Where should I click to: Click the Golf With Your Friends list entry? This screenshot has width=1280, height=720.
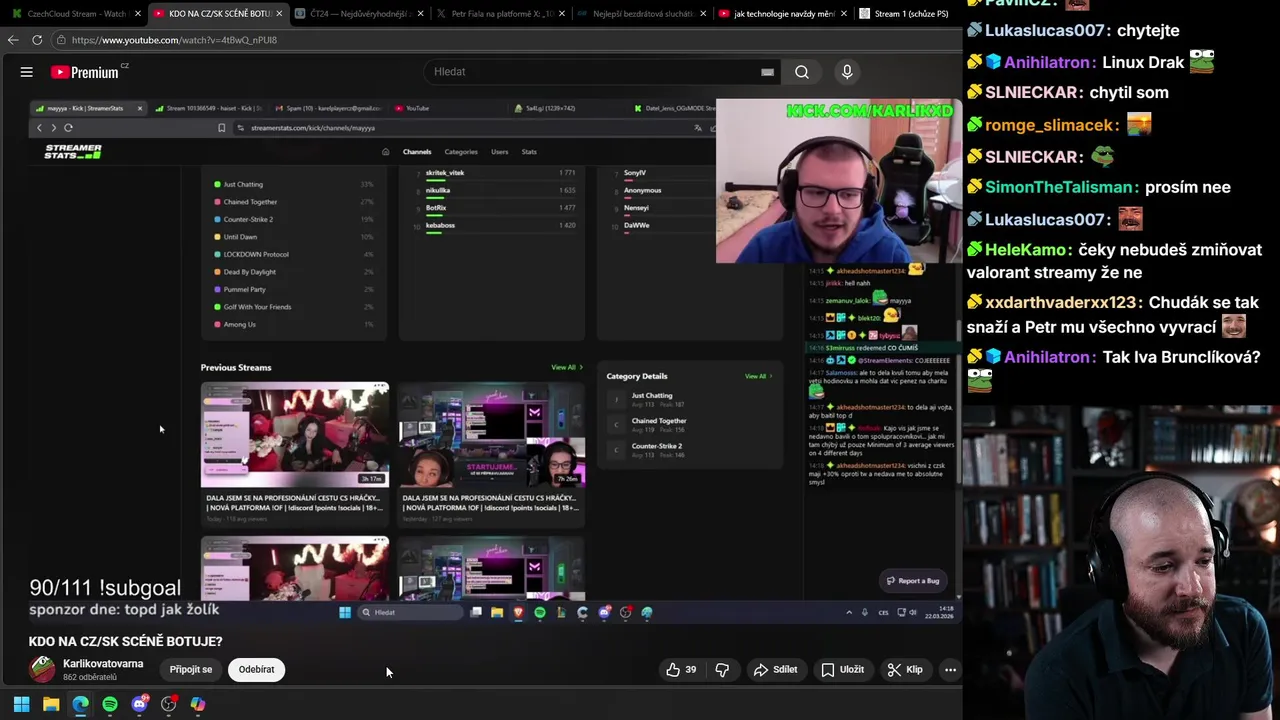[x=294, y=307]
